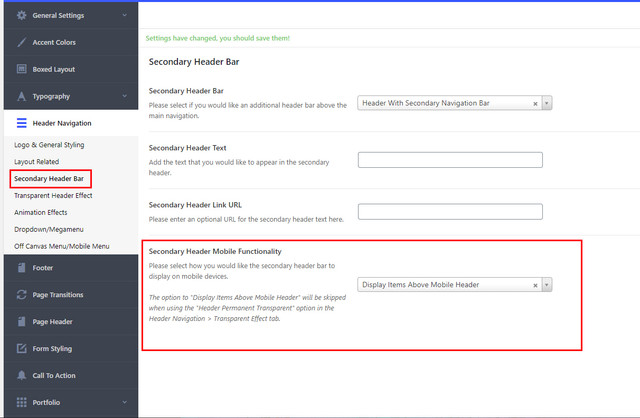
Task: Open Accent Colors menu
Action: coord(71,42)
